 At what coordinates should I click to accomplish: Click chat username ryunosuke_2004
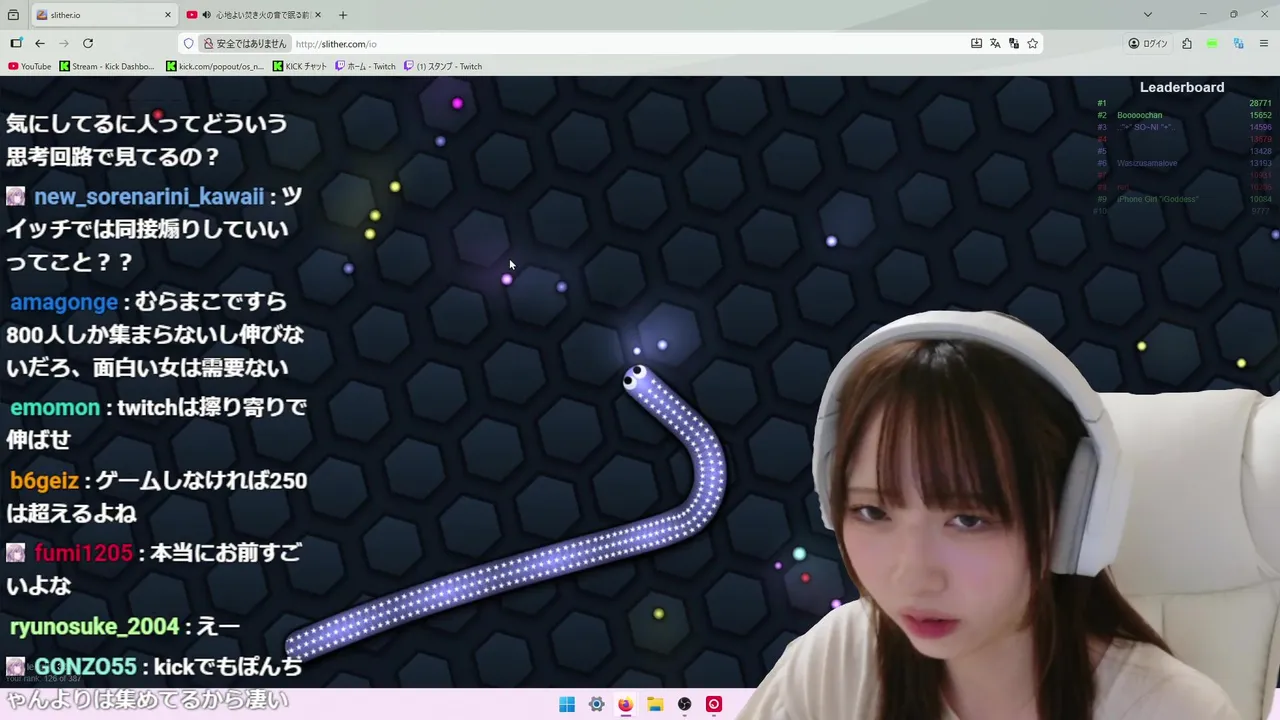(94, 627)
